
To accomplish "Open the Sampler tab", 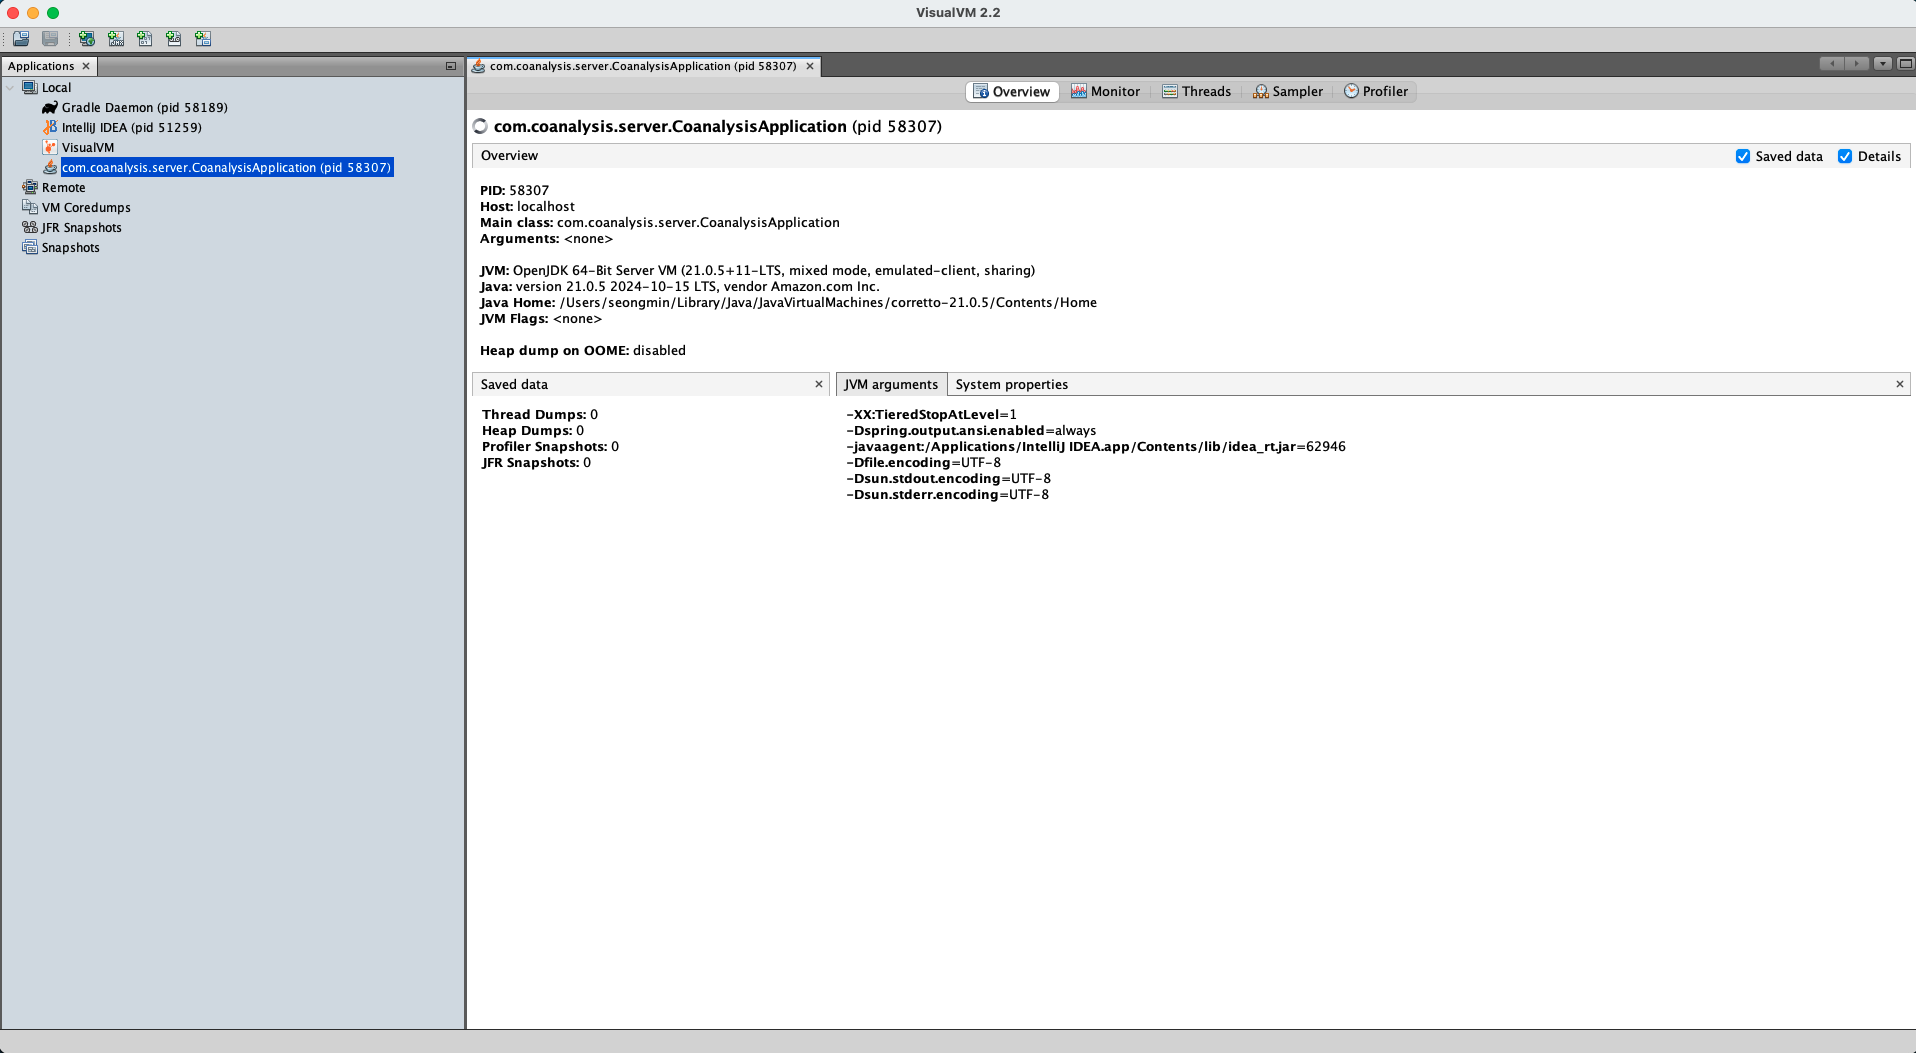I will pos(1288,92).
